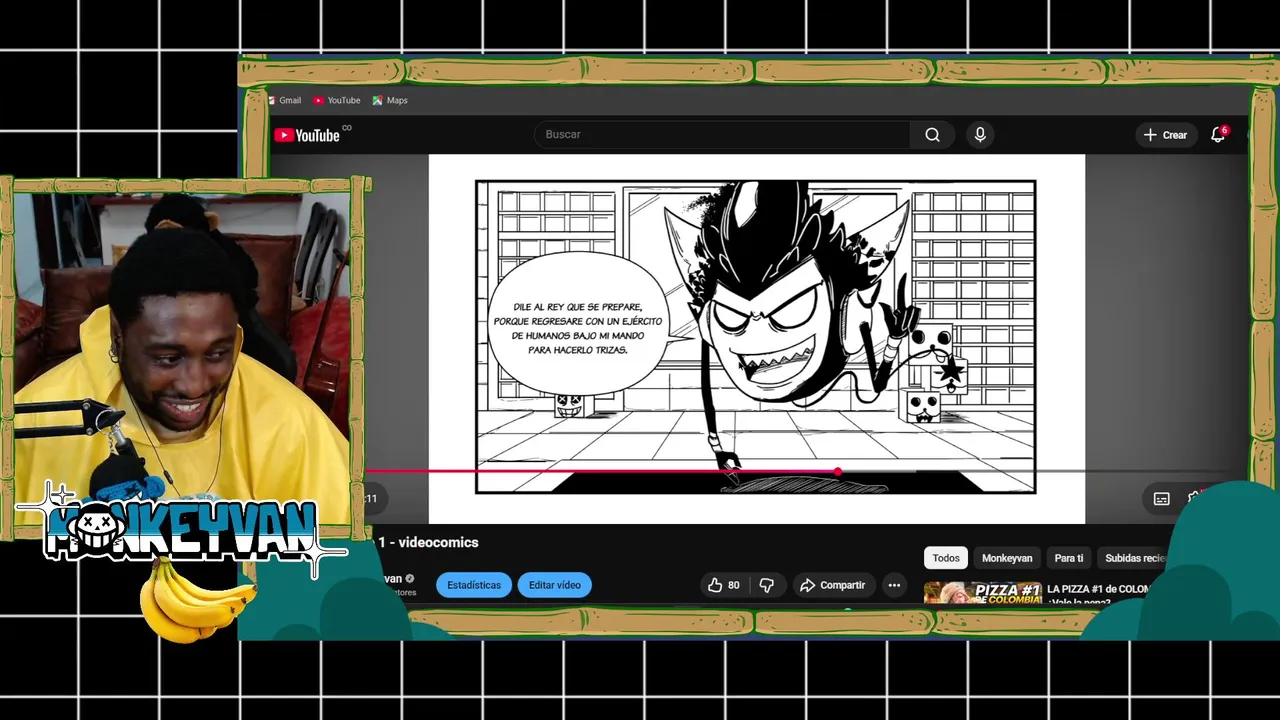
Task: Open the notifications bell
Action: [x=1218, y=135]
